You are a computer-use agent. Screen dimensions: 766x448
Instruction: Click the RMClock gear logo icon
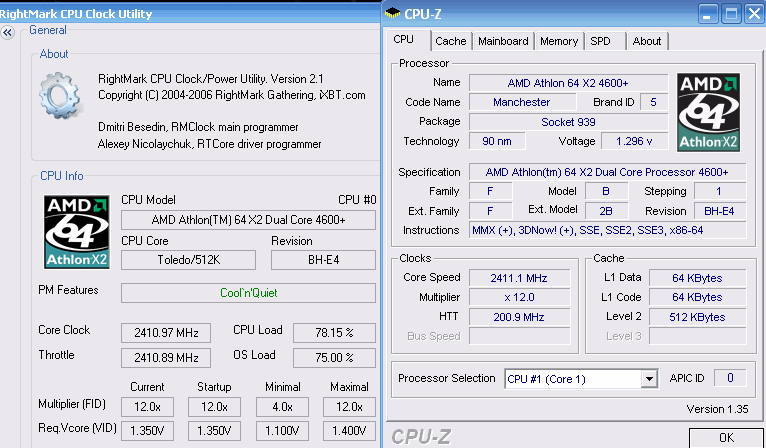coord(59,95)
